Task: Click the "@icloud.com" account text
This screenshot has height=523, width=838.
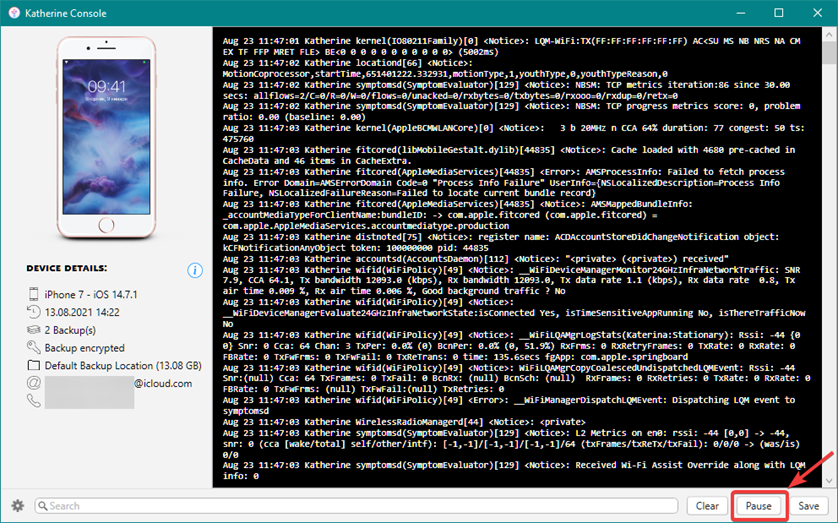Action: (x=163, y=384)
